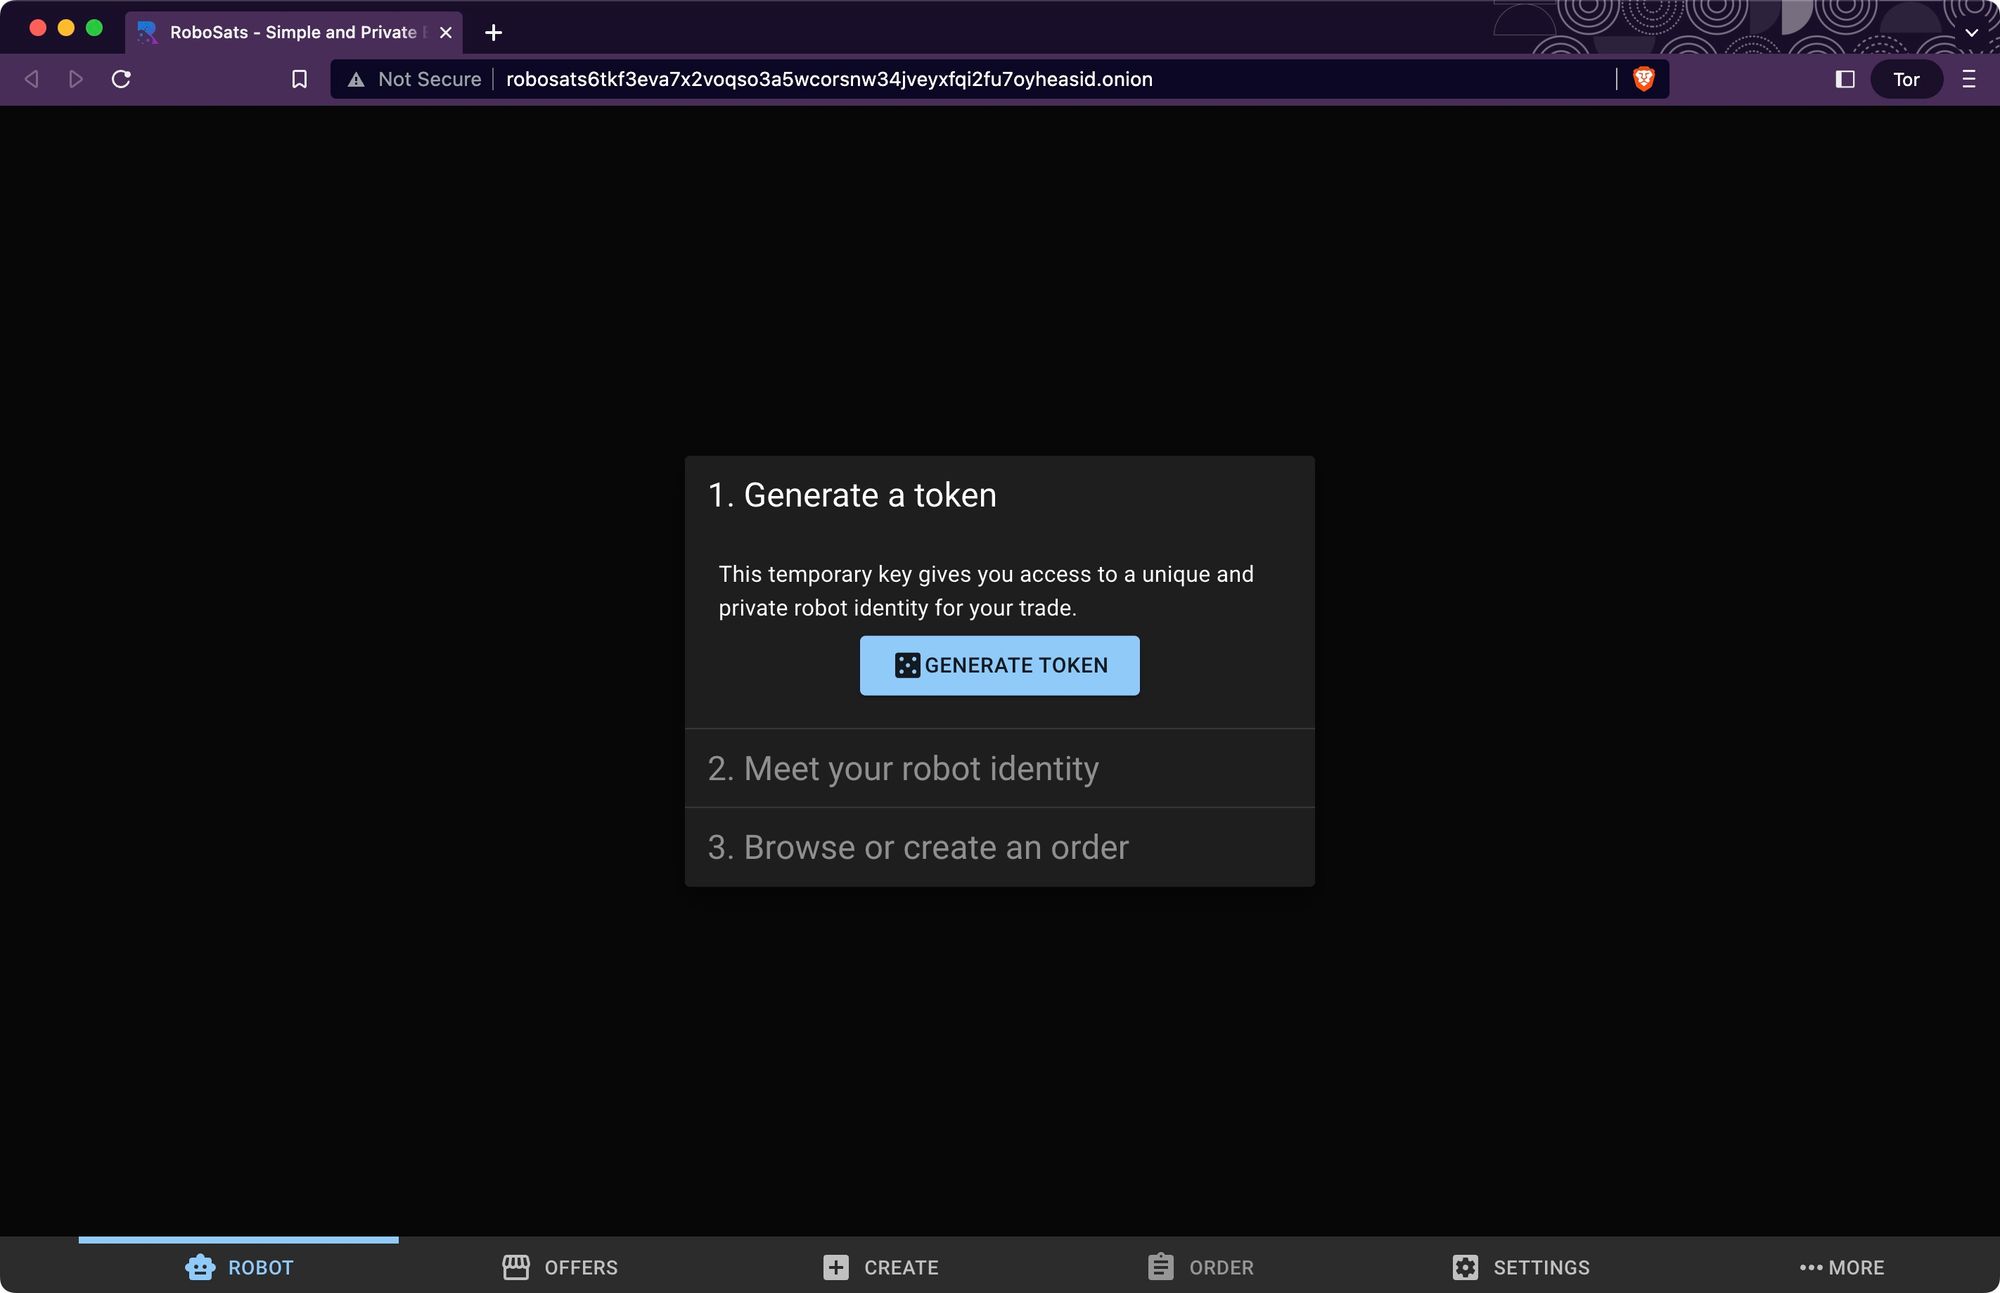Open the tab search dropdown chevron
This screenshot has width=2000, height=1293.
1971,32
